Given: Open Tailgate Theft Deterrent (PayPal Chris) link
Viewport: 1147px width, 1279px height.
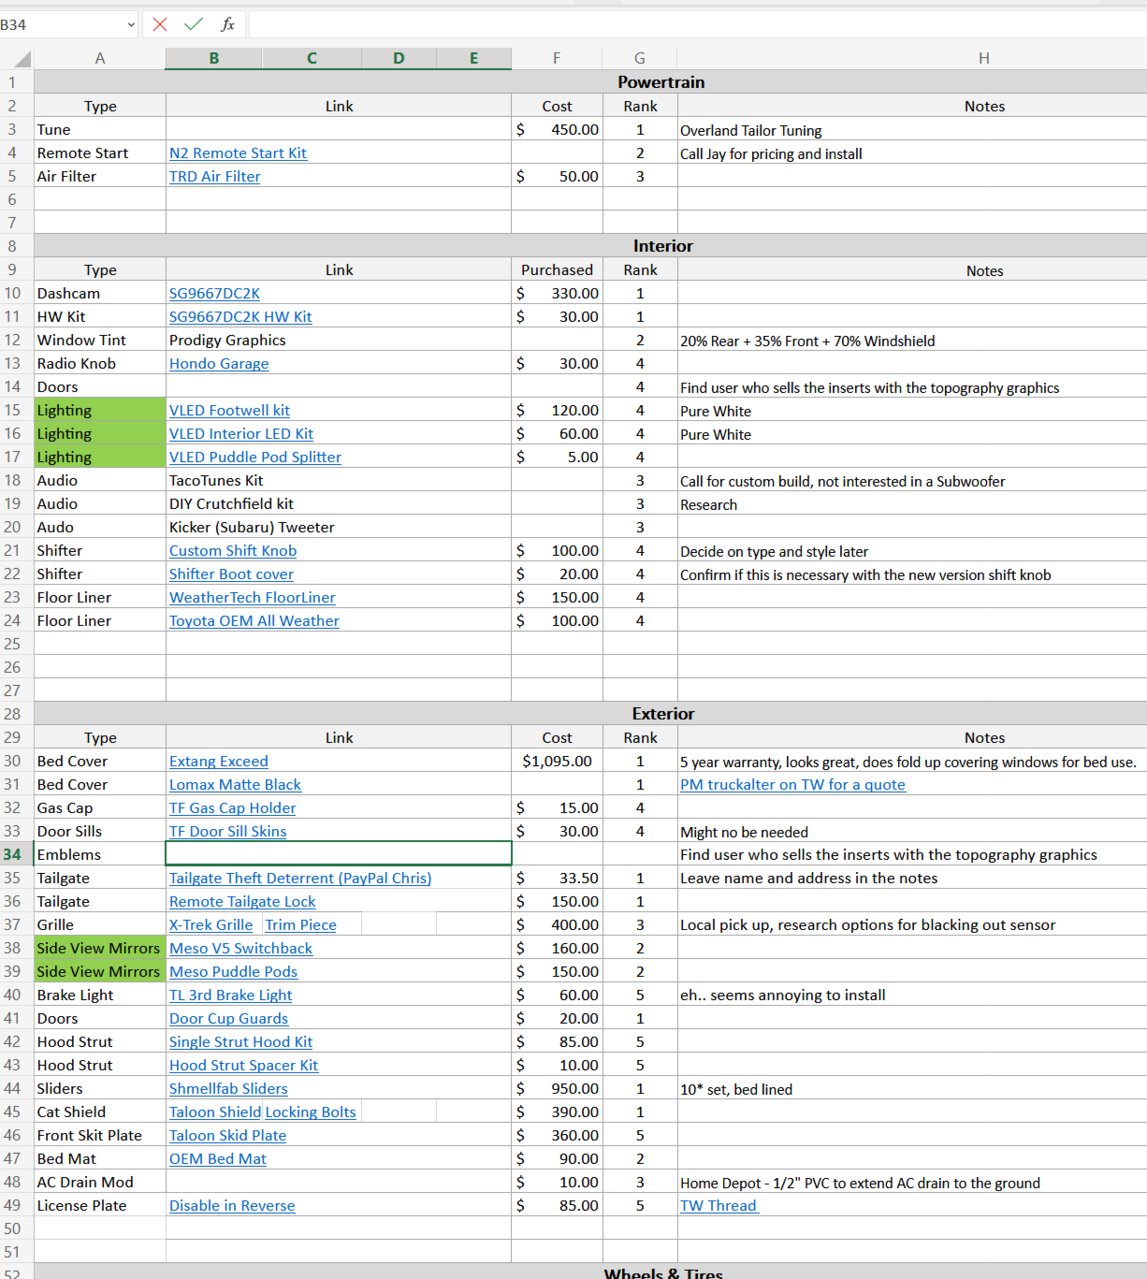Looking at the screenshot, I should tap(300, 878).
